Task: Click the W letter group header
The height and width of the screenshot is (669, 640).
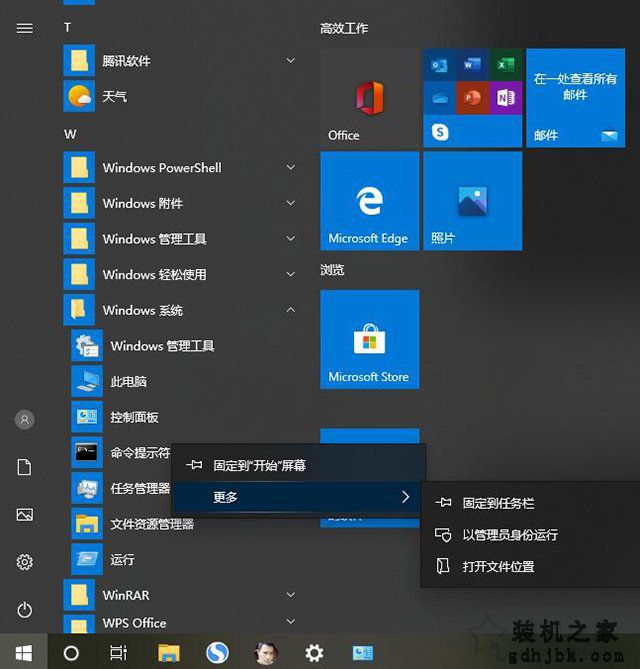Action: pyautogui.click(x=70, y=134)
